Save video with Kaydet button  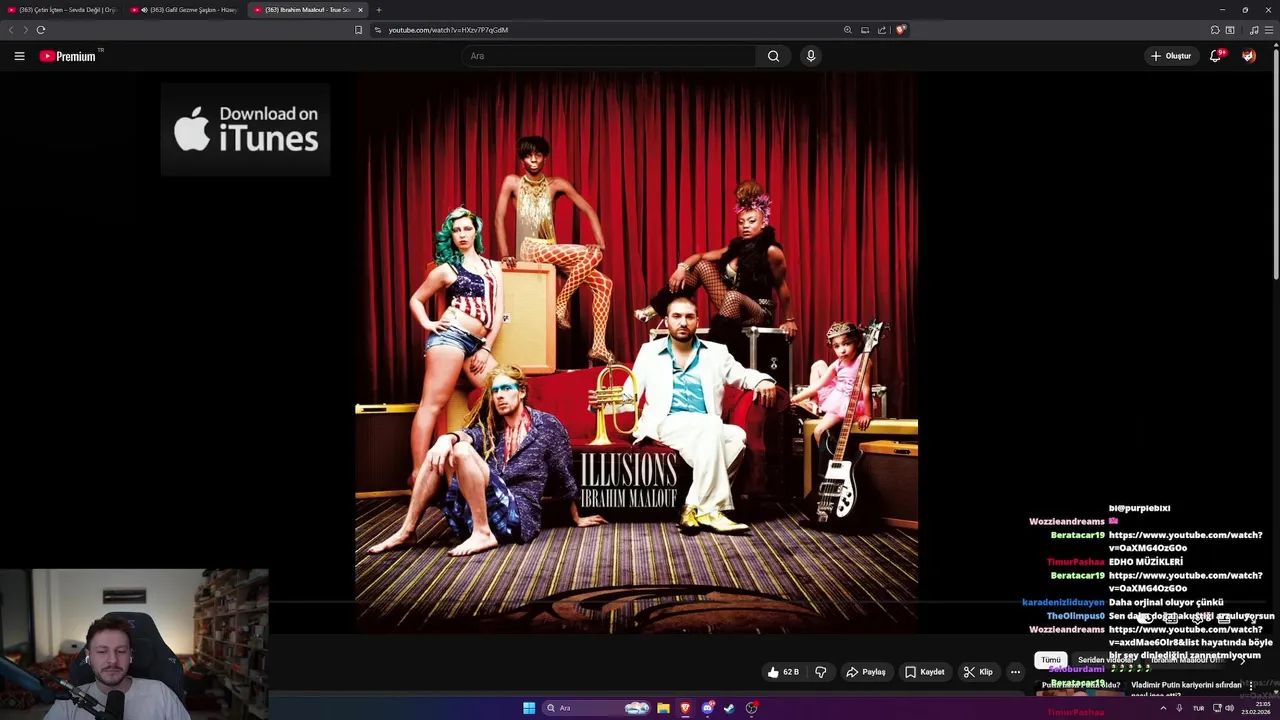(x=925, y=672)
